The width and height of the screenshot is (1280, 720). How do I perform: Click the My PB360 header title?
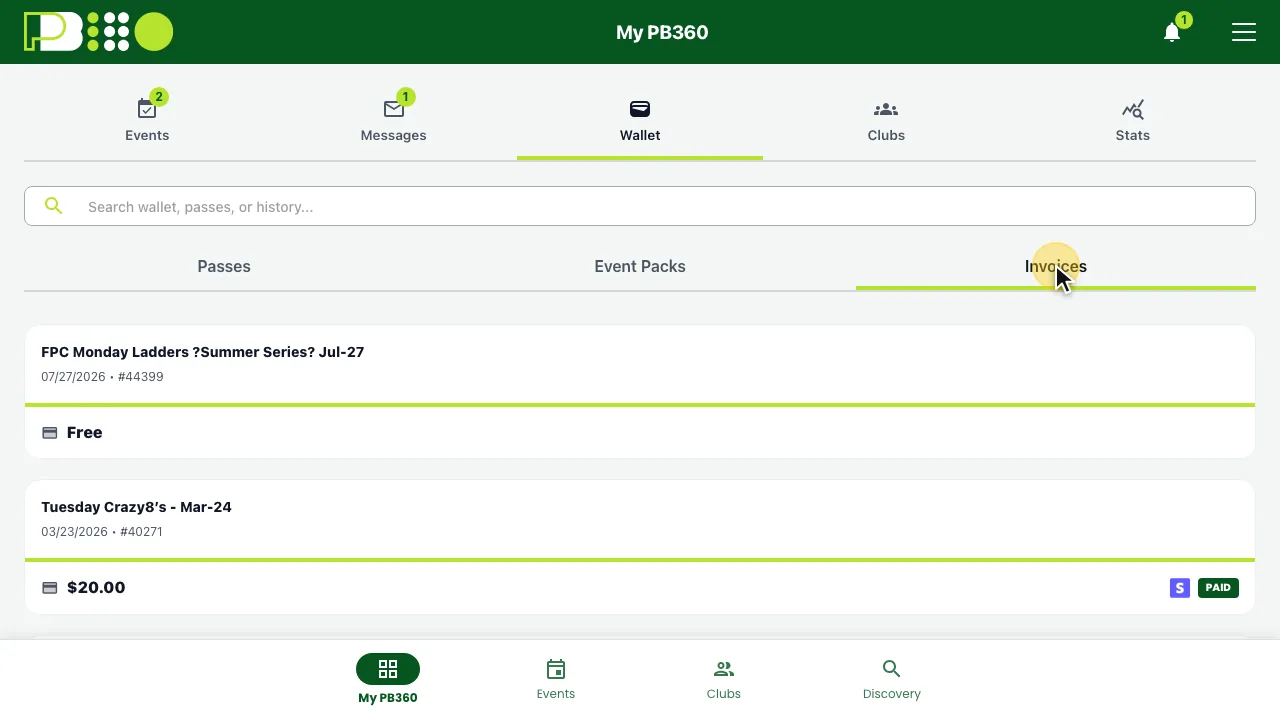point(662,32)
